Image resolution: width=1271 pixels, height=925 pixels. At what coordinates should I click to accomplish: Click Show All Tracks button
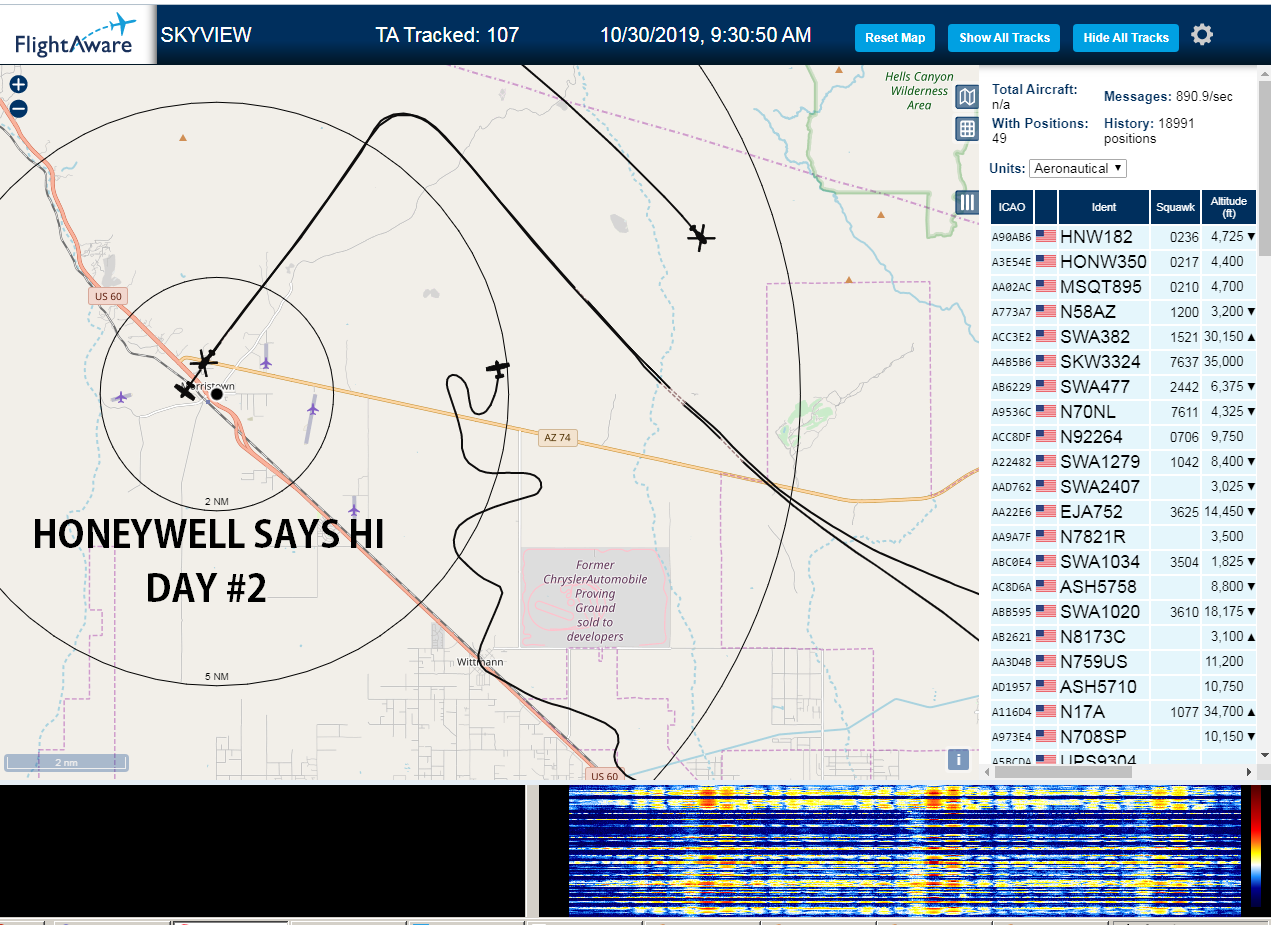(x=1004, y=38)
